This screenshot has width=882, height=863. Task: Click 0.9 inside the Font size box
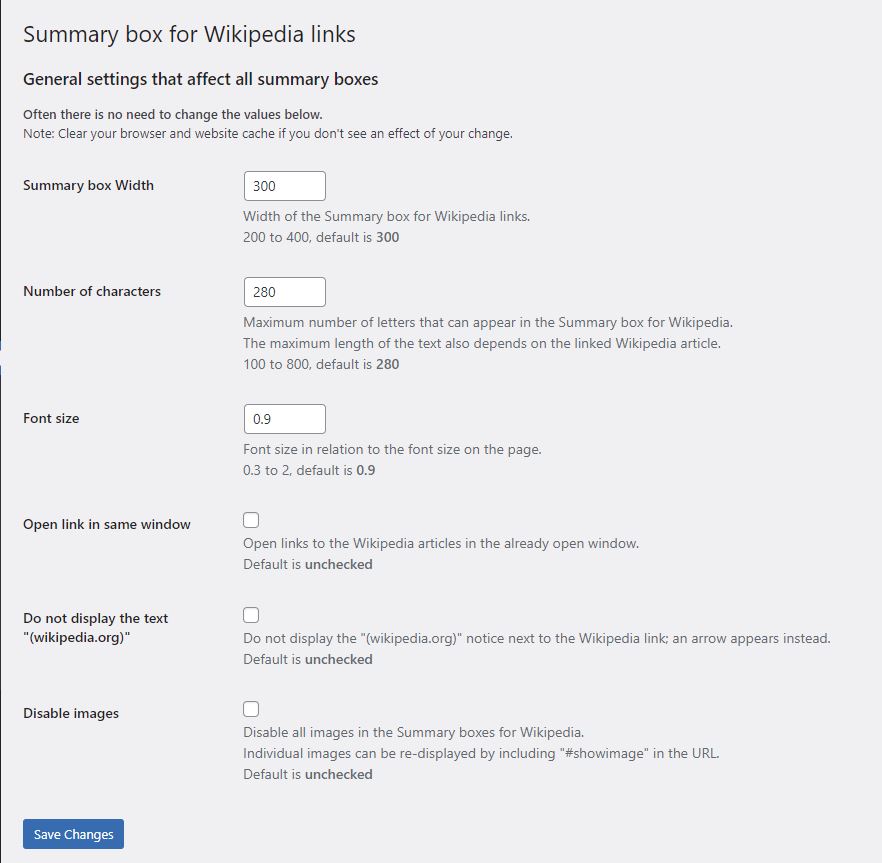pyautogui.click(x=262, y=418)
